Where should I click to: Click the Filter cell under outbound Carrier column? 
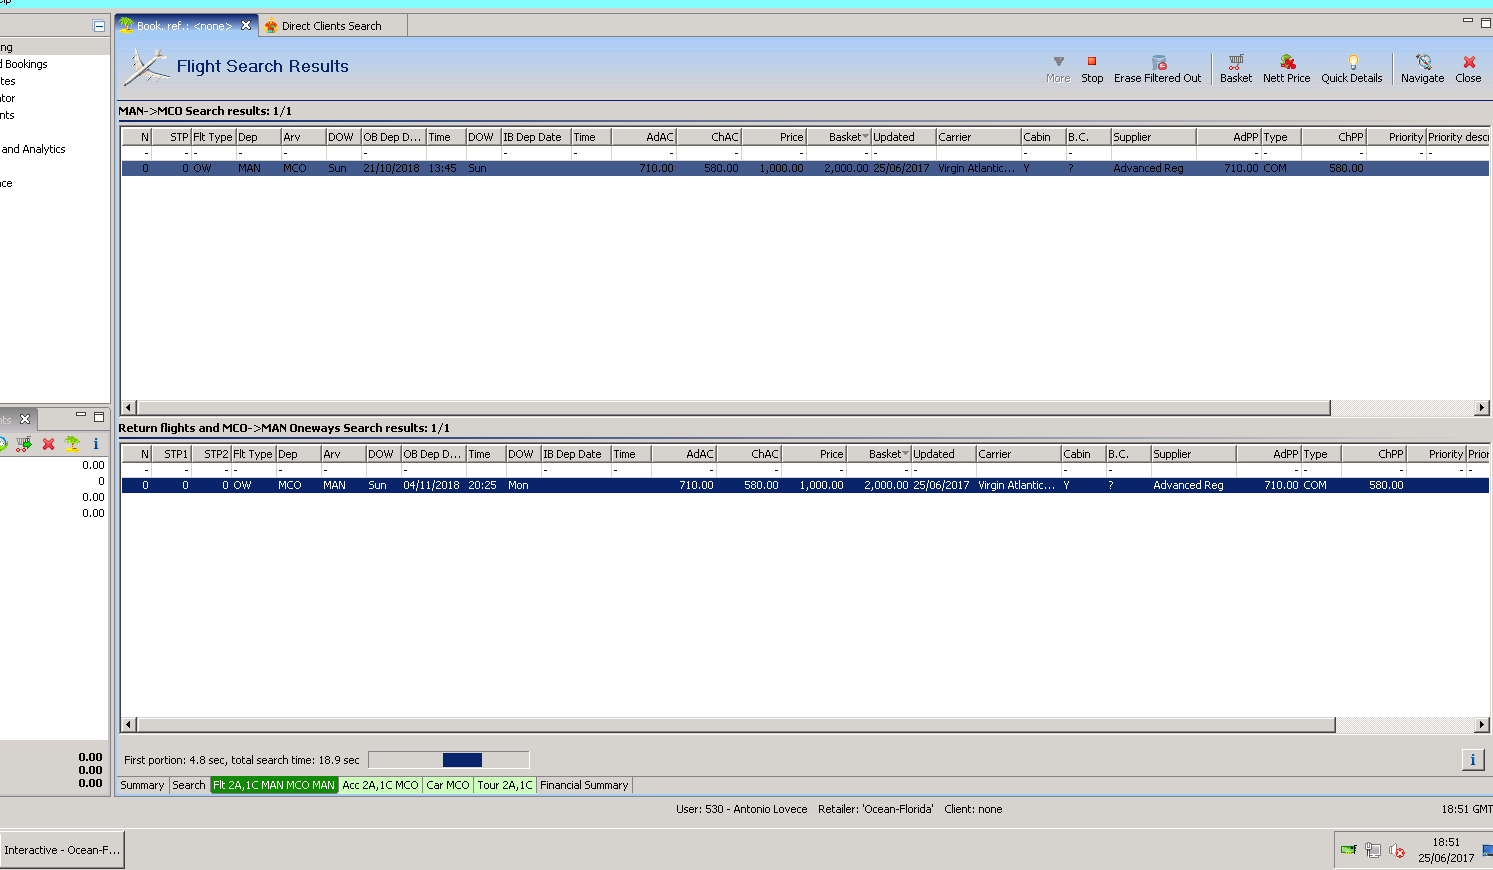[x=978, y=153]
